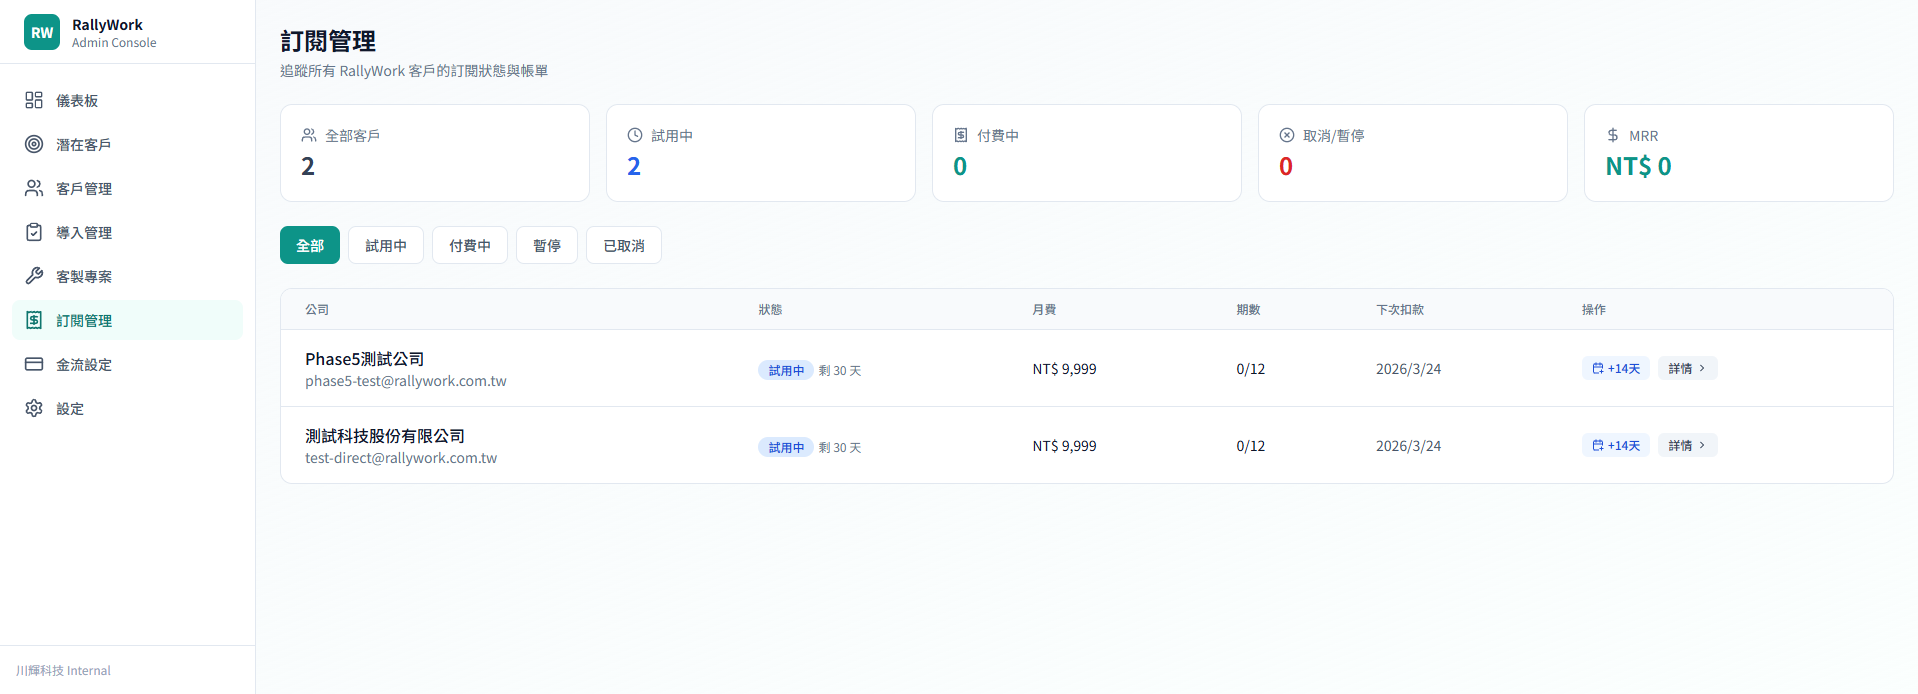
Task: Click calendar icon in 測試科技股份有限公司 +14天 button
Action: coord(1598,445)
